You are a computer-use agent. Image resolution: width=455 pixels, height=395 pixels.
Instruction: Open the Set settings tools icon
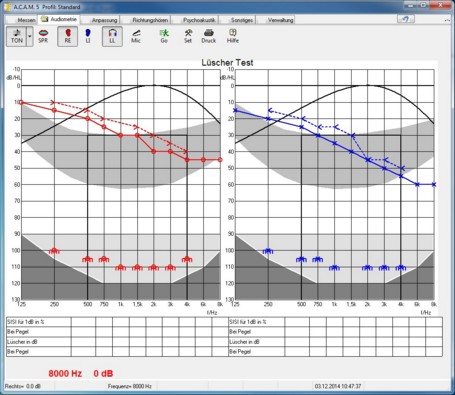188,36
